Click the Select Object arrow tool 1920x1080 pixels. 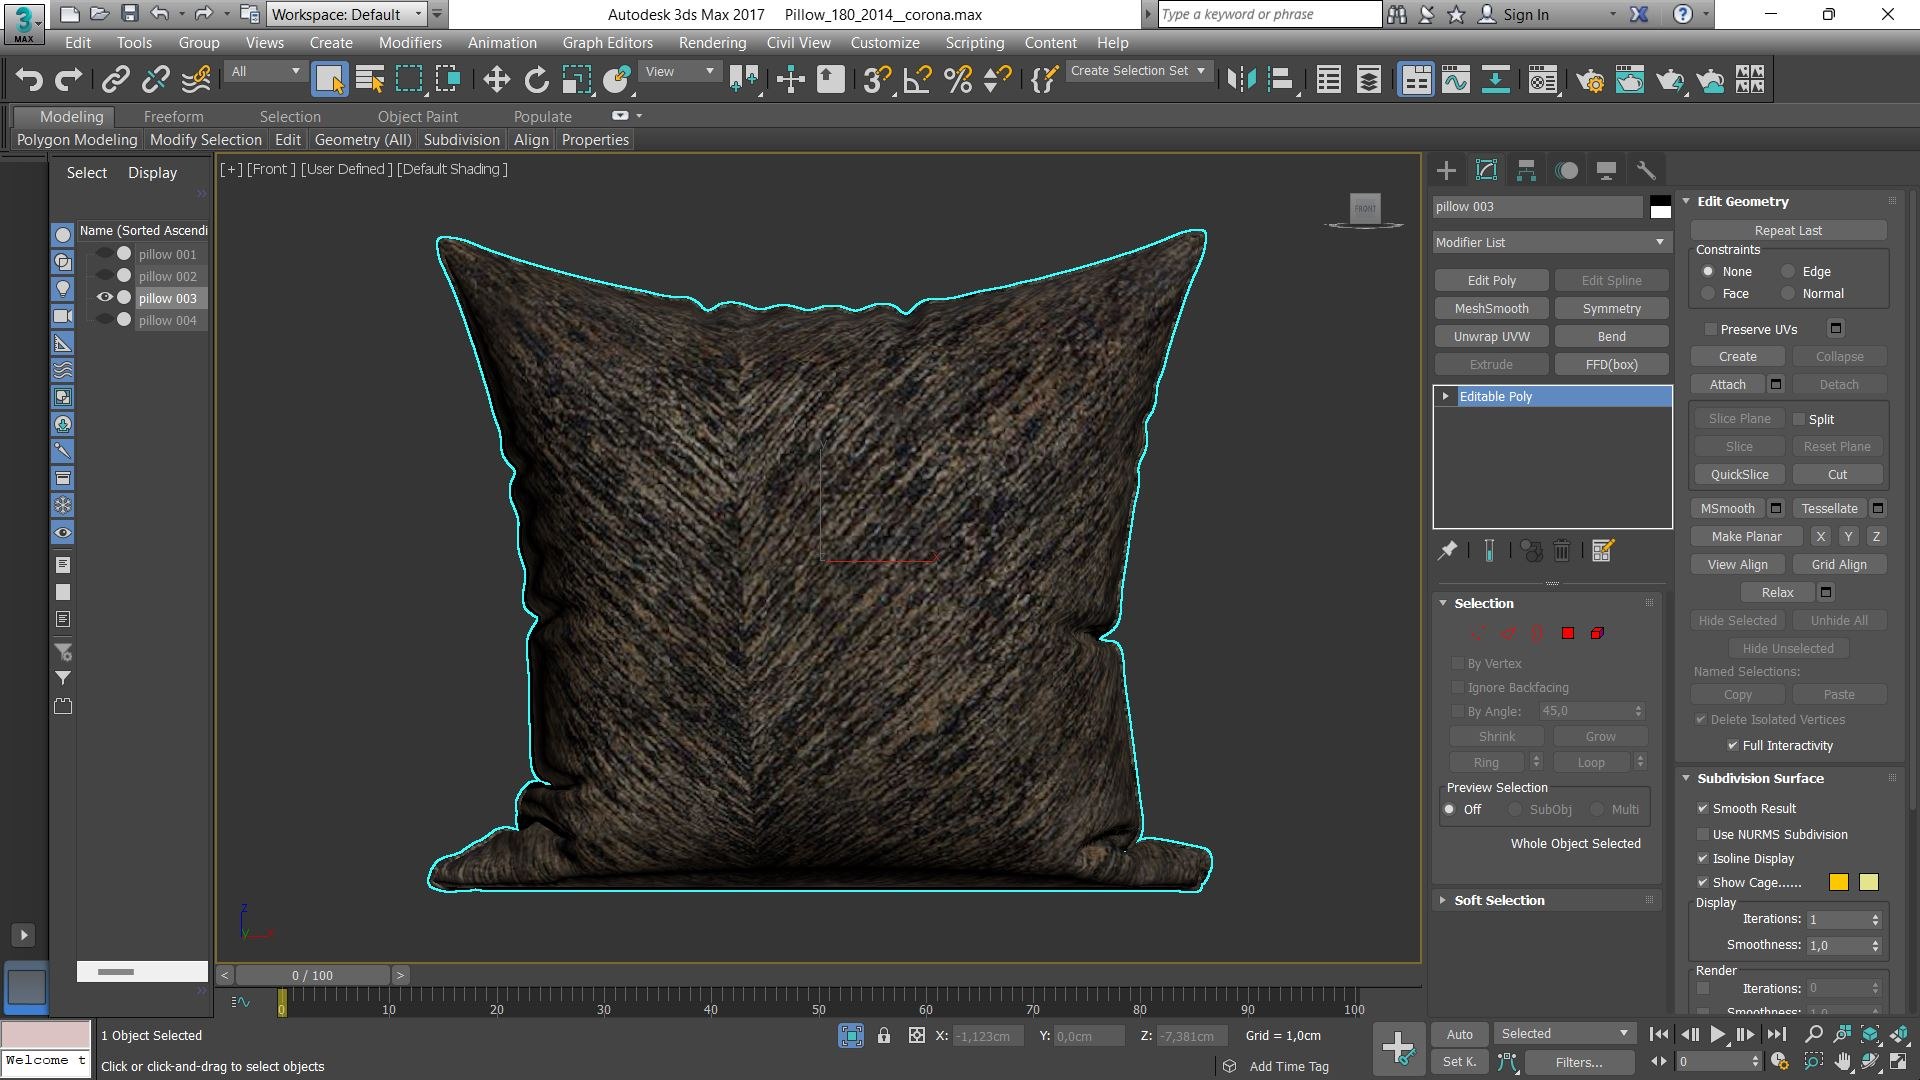[329, 80]
